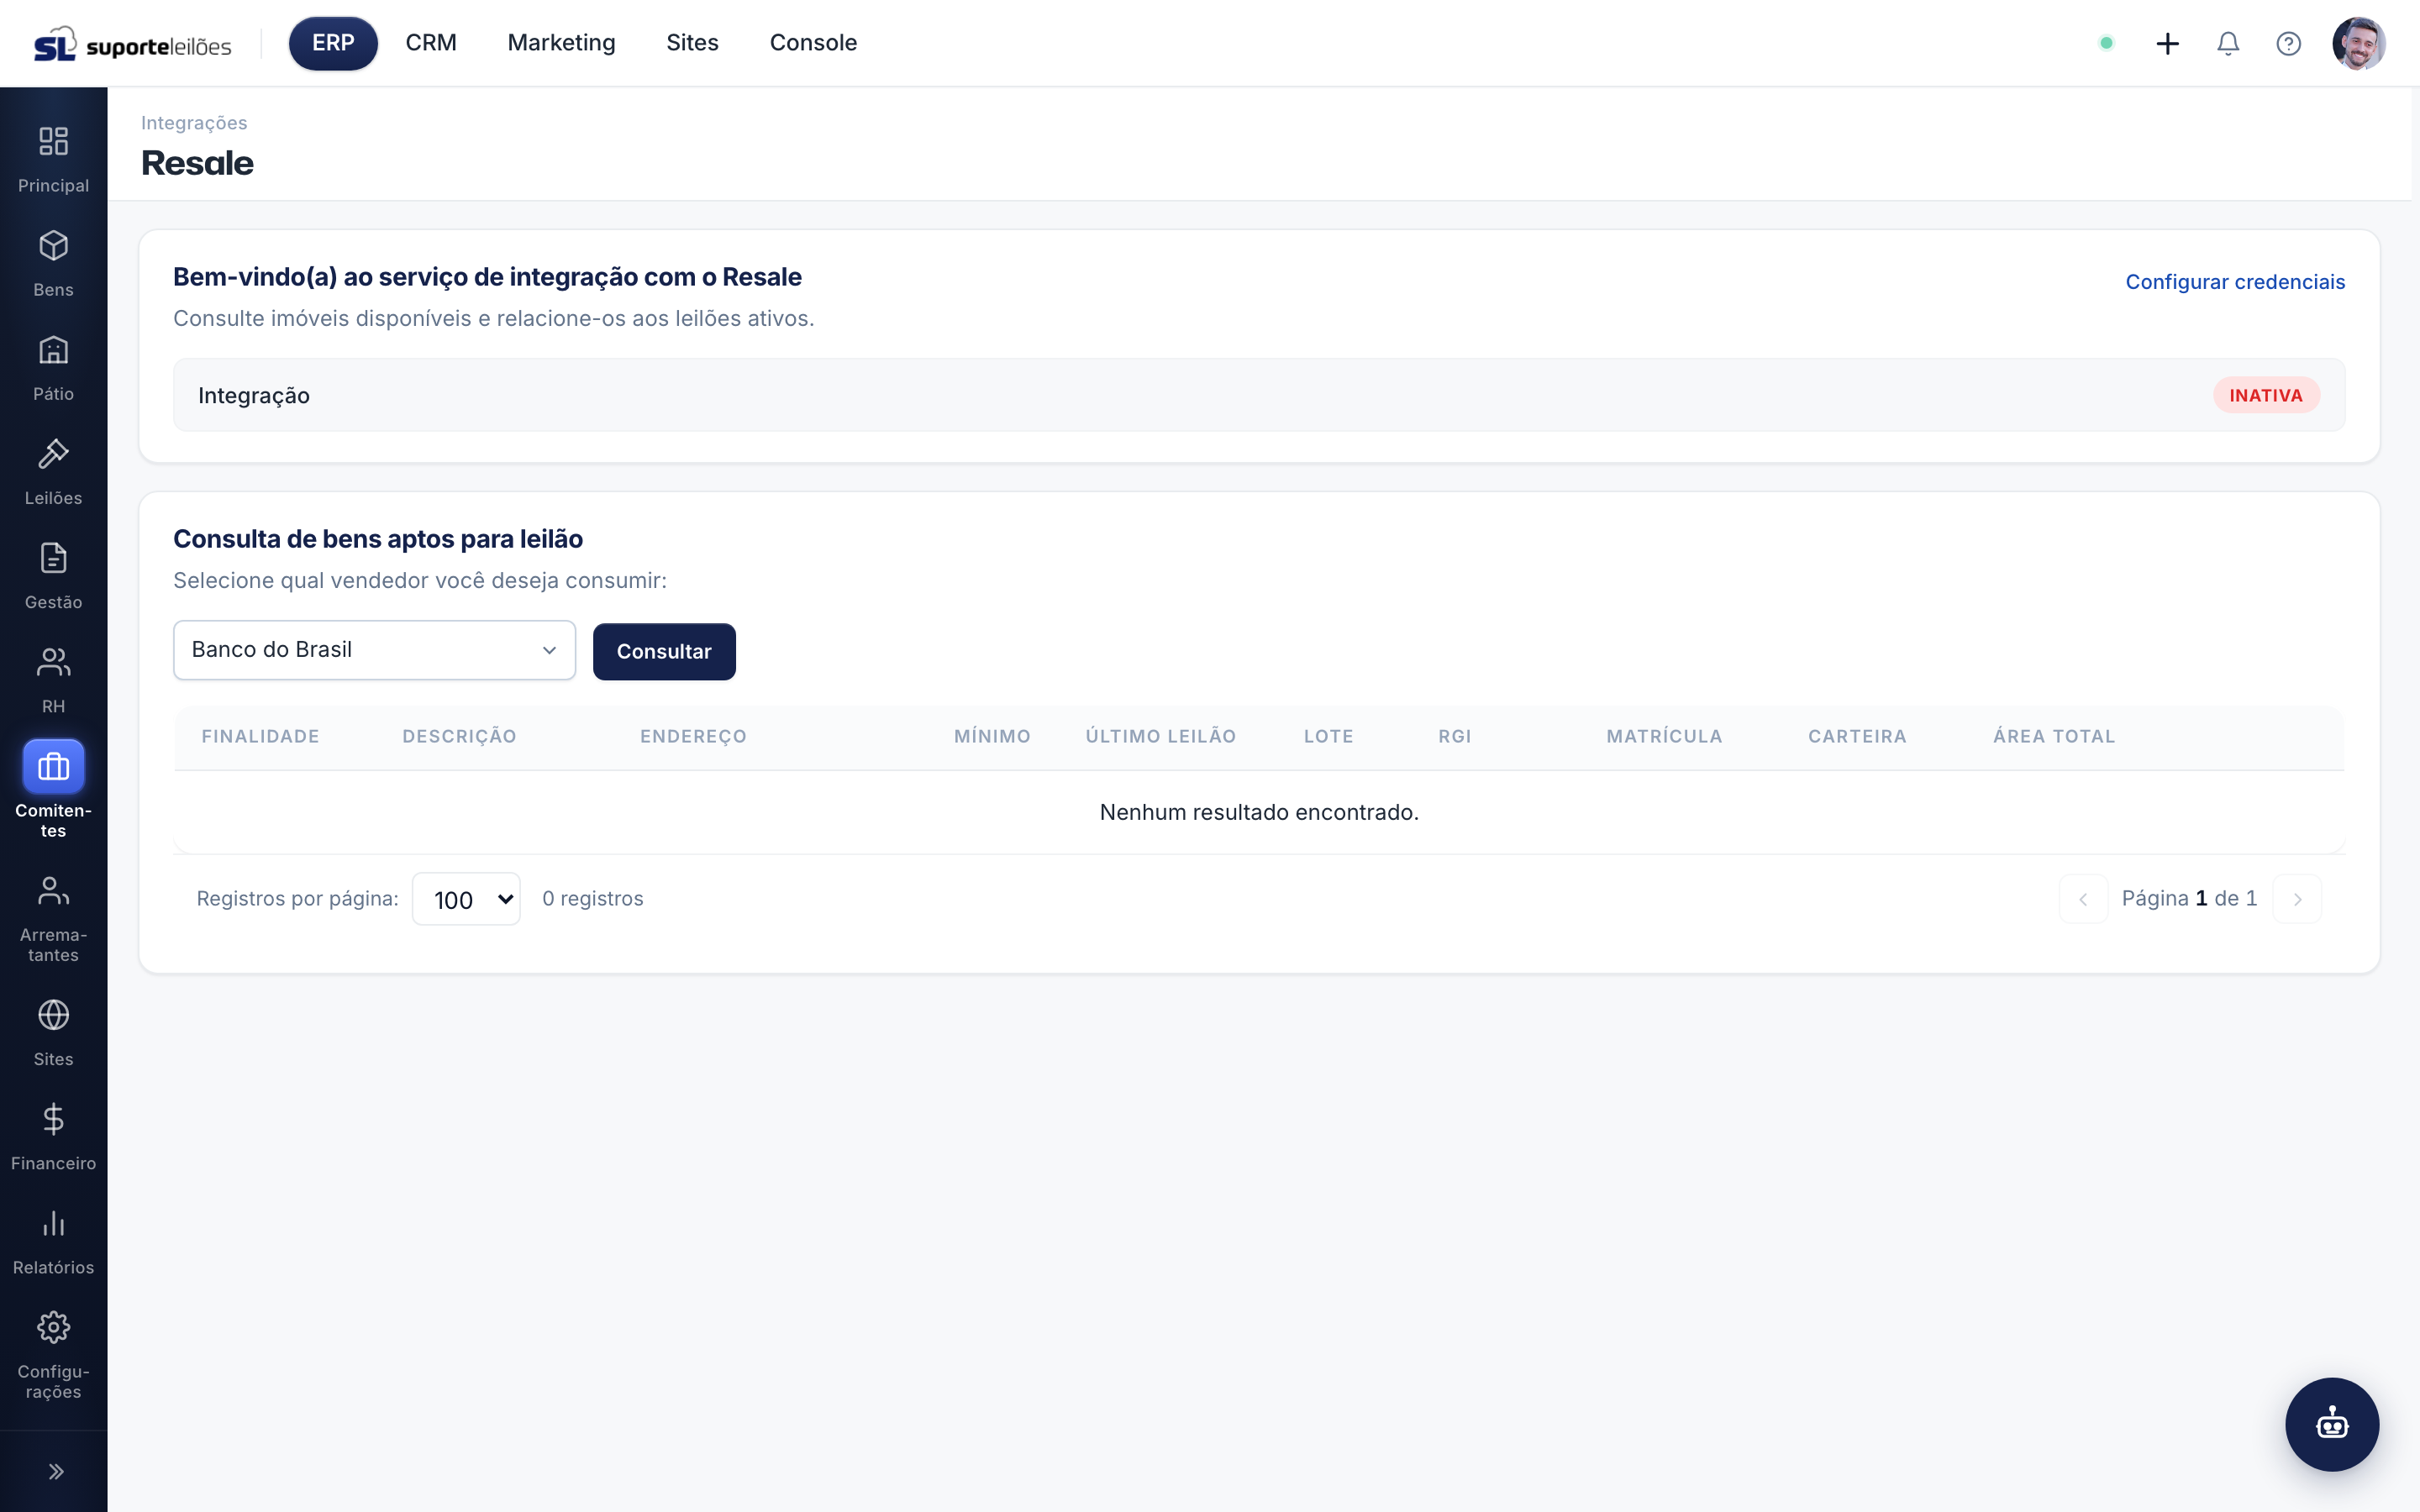The width and height of the screenshot is (2420, 1512).
Task: Go to Pátio in the sidebar
Action: pyautogui.click(x=53, y=367)
